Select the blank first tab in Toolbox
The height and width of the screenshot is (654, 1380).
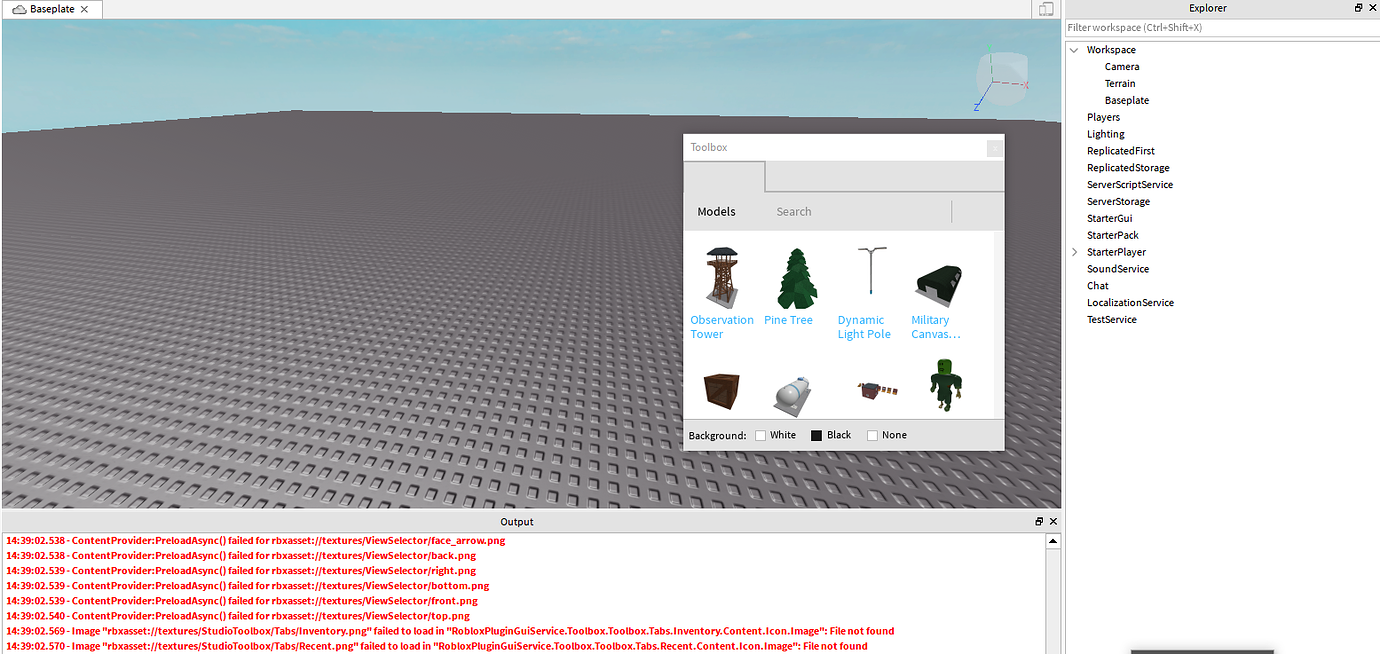coord(724,176)
